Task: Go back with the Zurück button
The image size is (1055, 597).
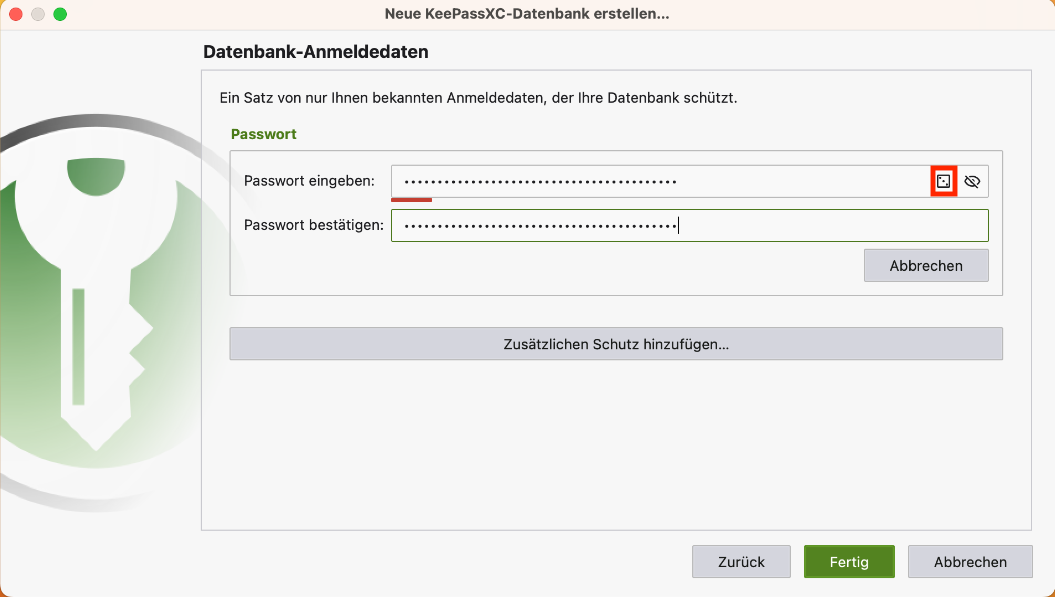Action: (741, 562)
